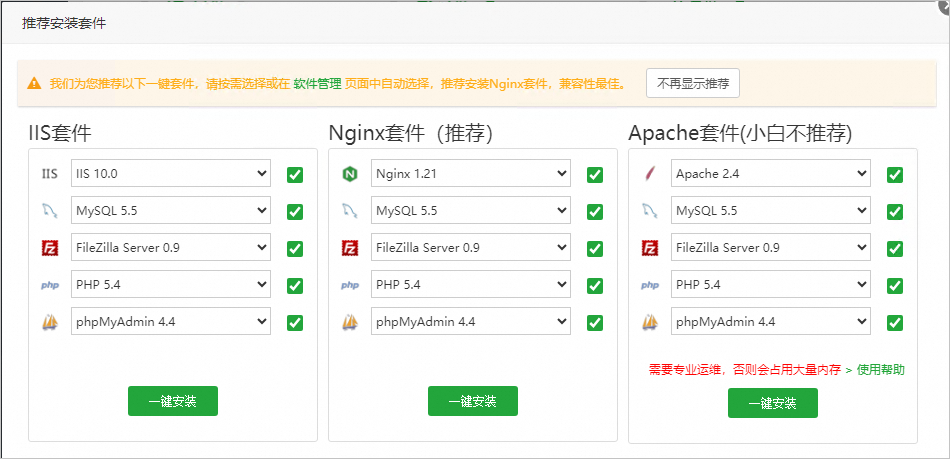Click 一键安装 under the IIS suite
This screenshot has height=459, width=950.
[173, 401]
